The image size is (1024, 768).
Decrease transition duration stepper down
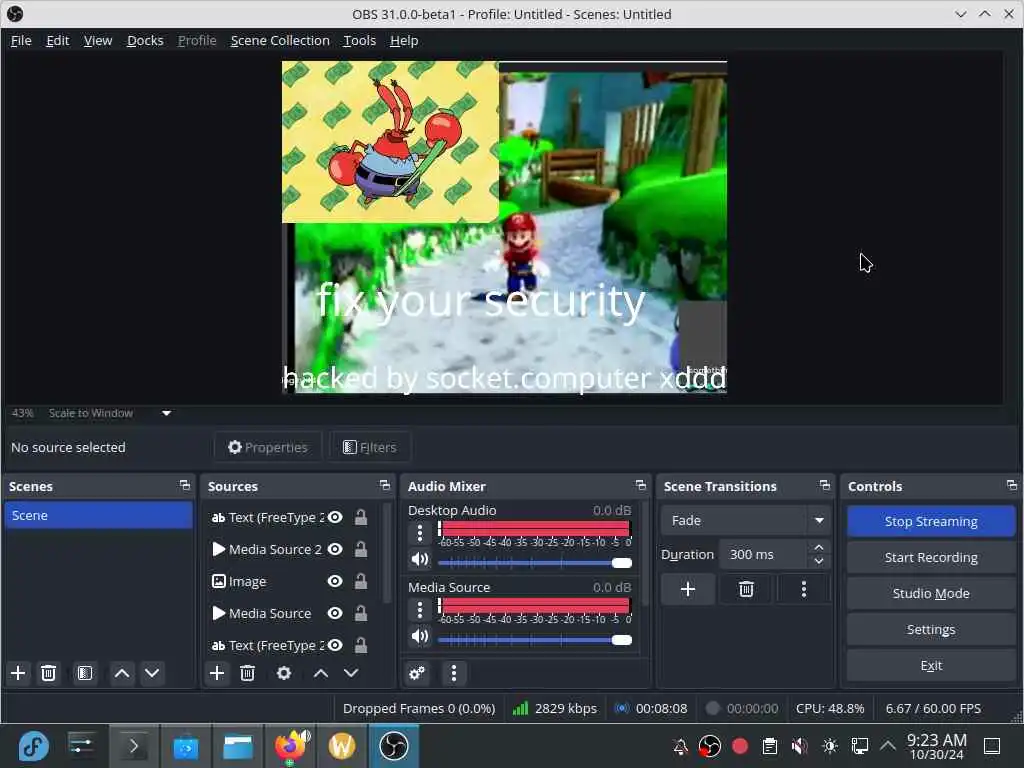[x=819, y=561]
